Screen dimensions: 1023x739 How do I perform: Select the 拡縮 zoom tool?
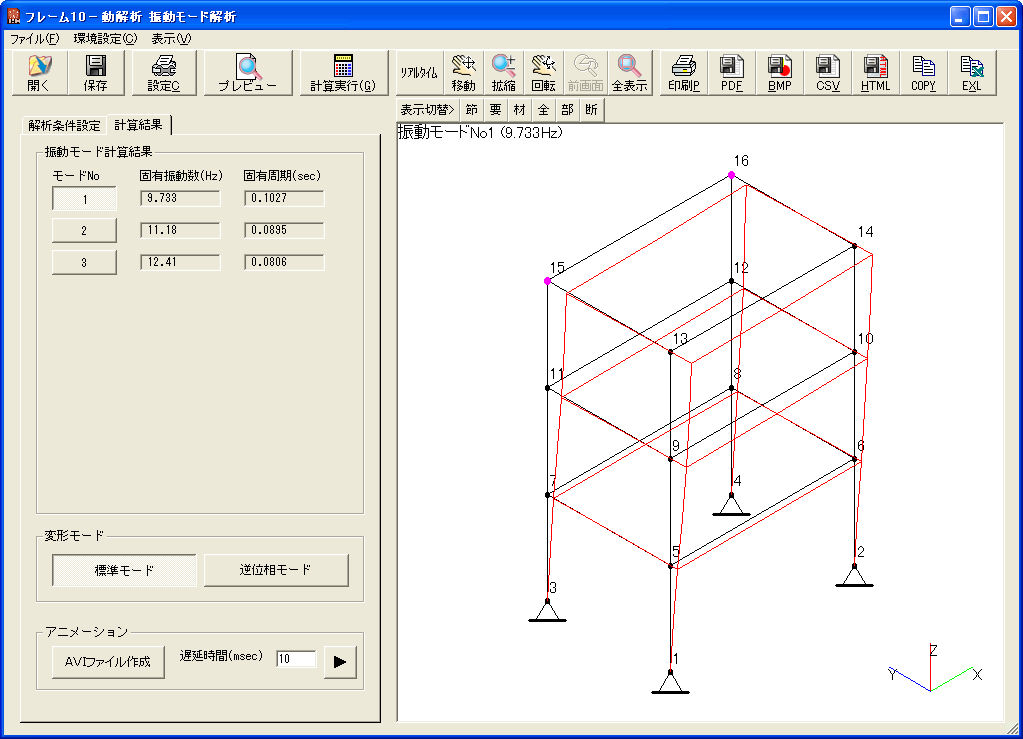click(503, 73)
